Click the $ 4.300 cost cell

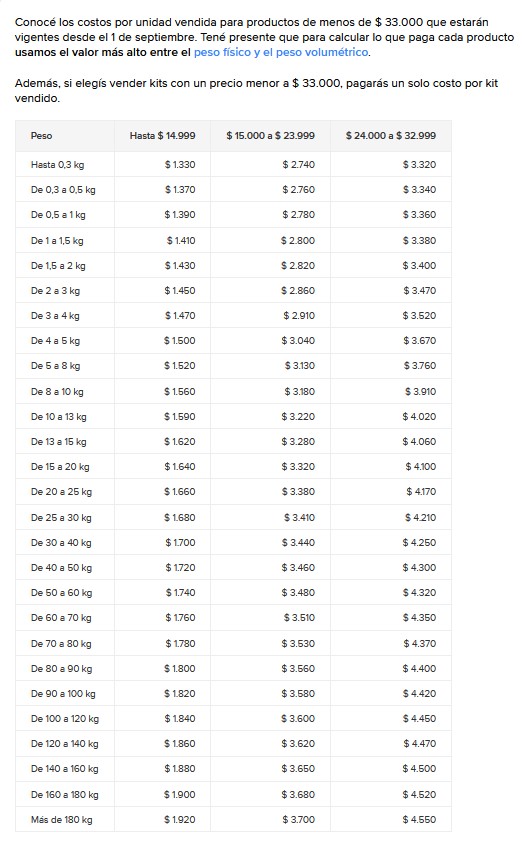(x=419, y=567)
